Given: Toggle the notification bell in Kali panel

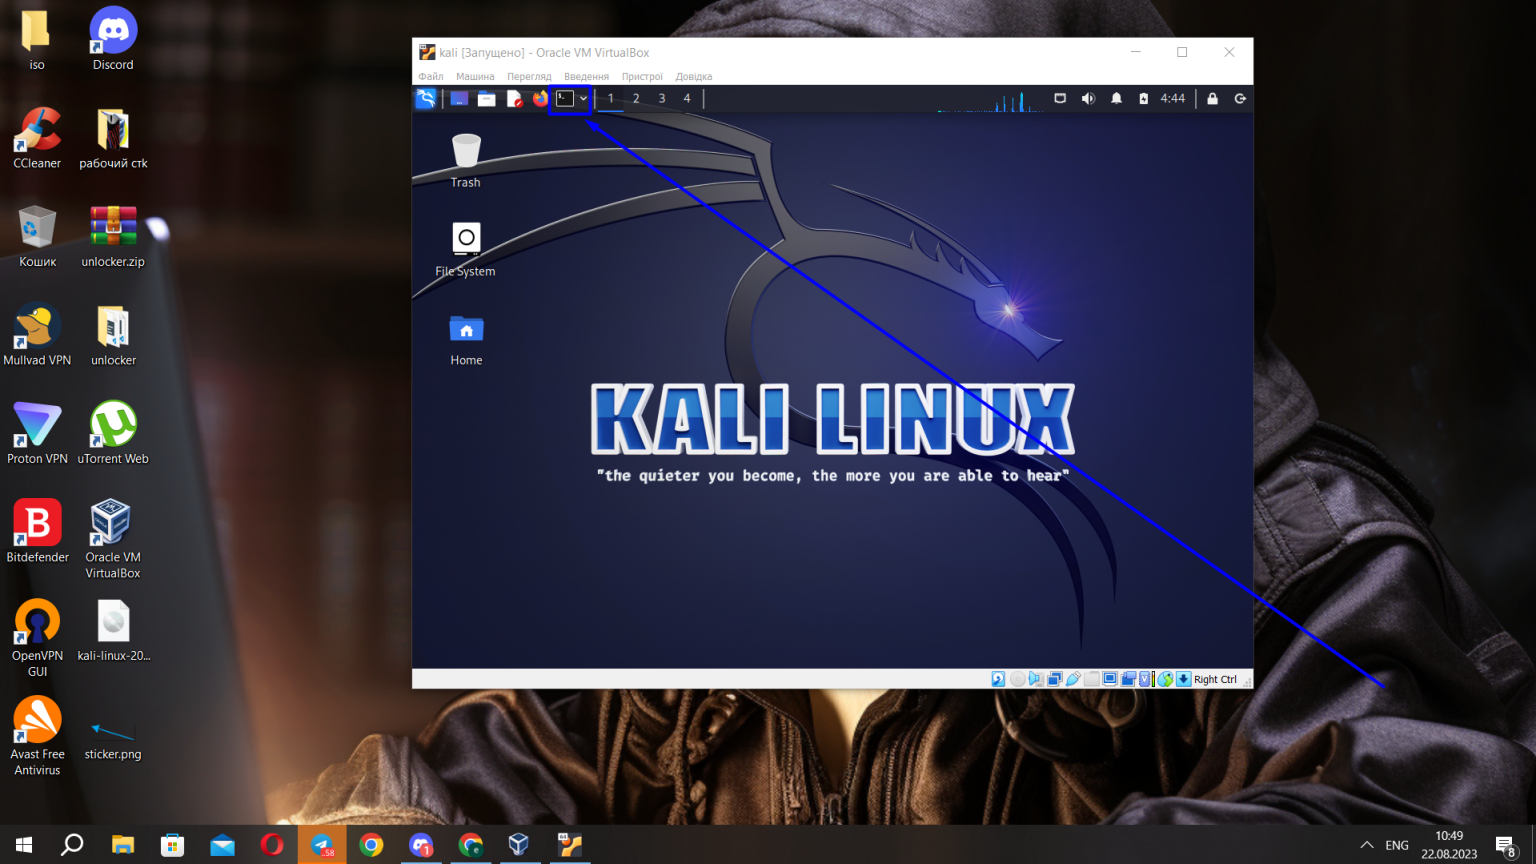Looking at the screenshot, I should [x=1116, y=98].
